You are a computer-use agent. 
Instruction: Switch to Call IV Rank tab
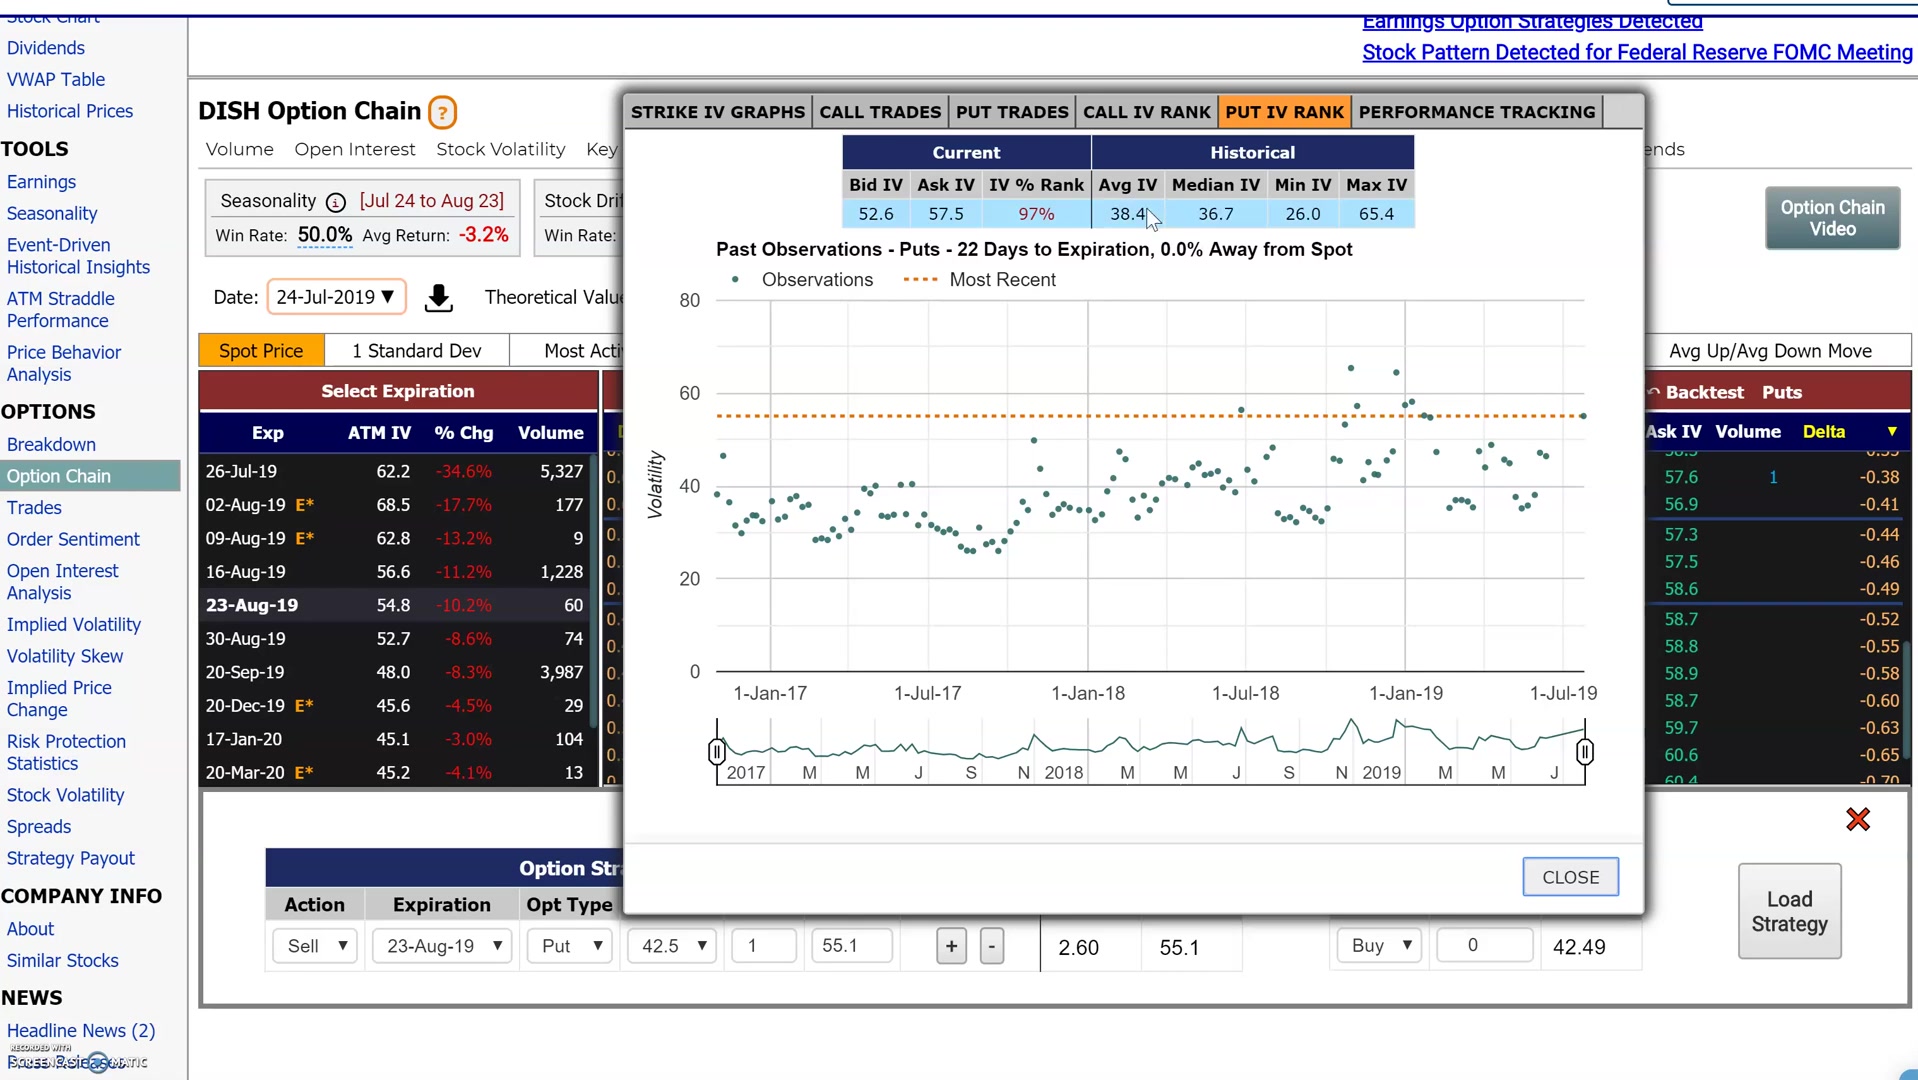(1147, 112)
